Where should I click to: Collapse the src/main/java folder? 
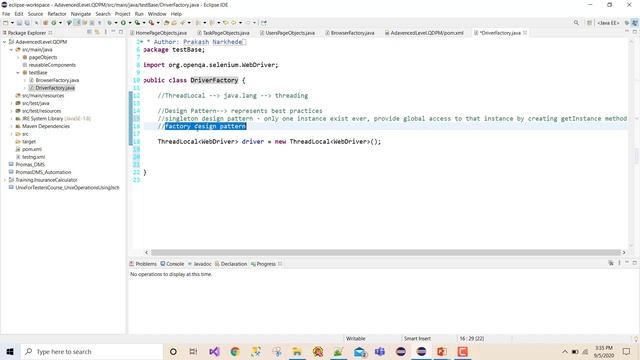click(x=11, y=50)
